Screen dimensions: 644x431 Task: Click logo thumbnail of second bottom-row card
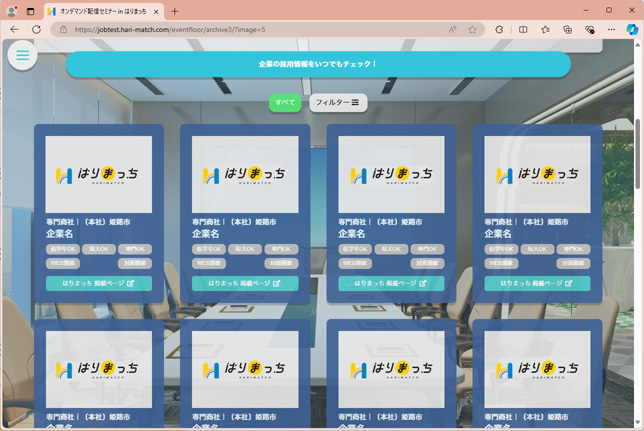[245, 369]
